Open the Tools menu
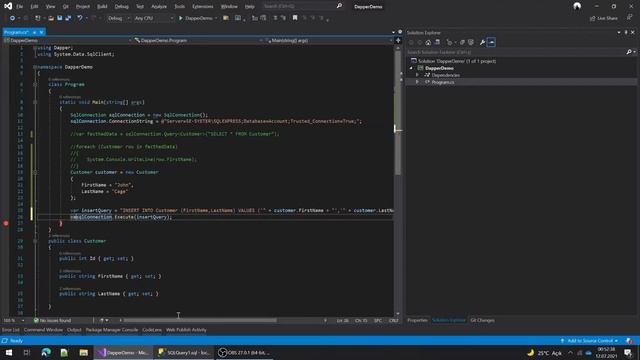The width and height of the screenshot is (640, 360). click(x=179, y=7)
